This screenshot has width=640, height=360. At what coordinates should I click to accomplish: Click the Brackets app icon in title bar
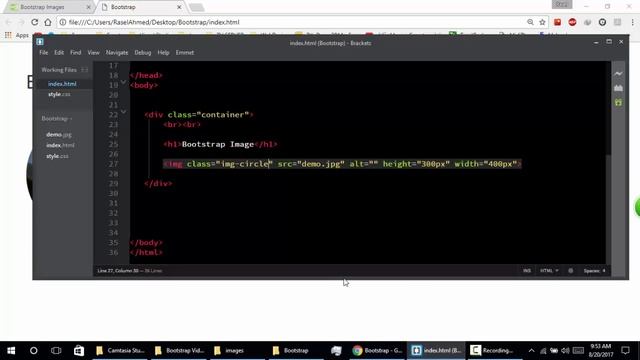(x=40, y=42)
